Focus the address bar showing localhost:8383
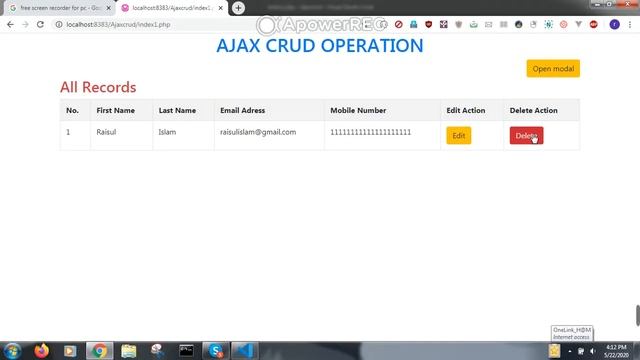 coord(118,24)
